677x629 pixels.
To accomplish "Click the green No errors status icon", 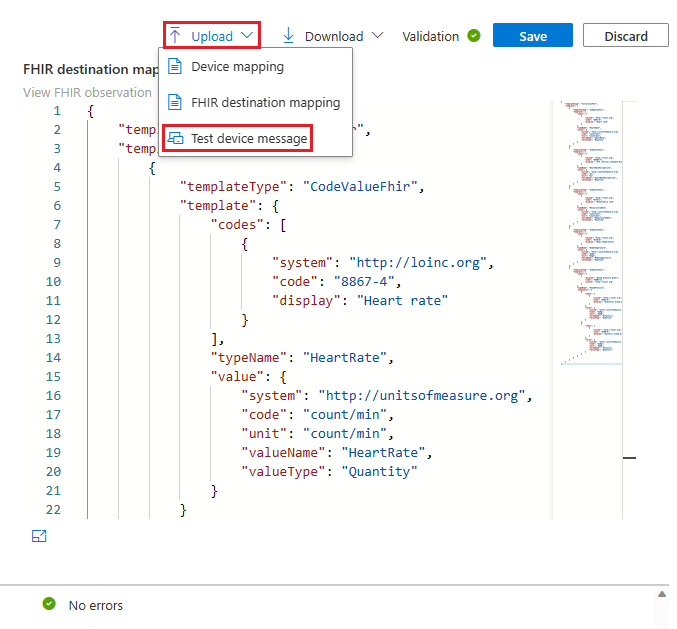I will 48,604.
